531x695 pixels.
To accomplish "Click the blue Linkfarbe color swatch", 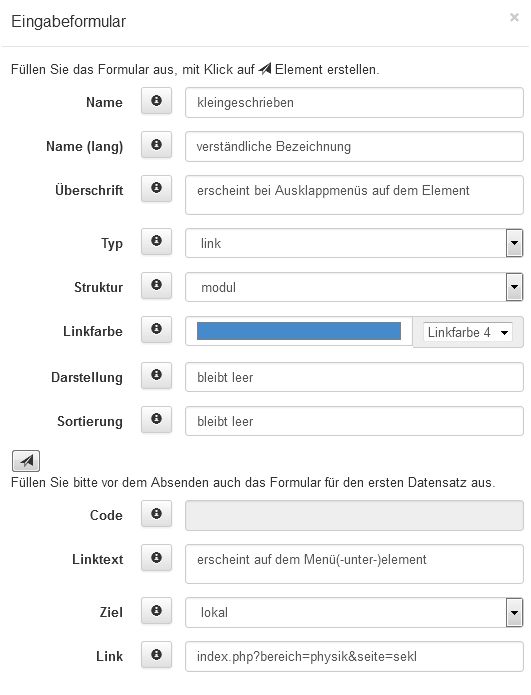I will tap(299, 331).
